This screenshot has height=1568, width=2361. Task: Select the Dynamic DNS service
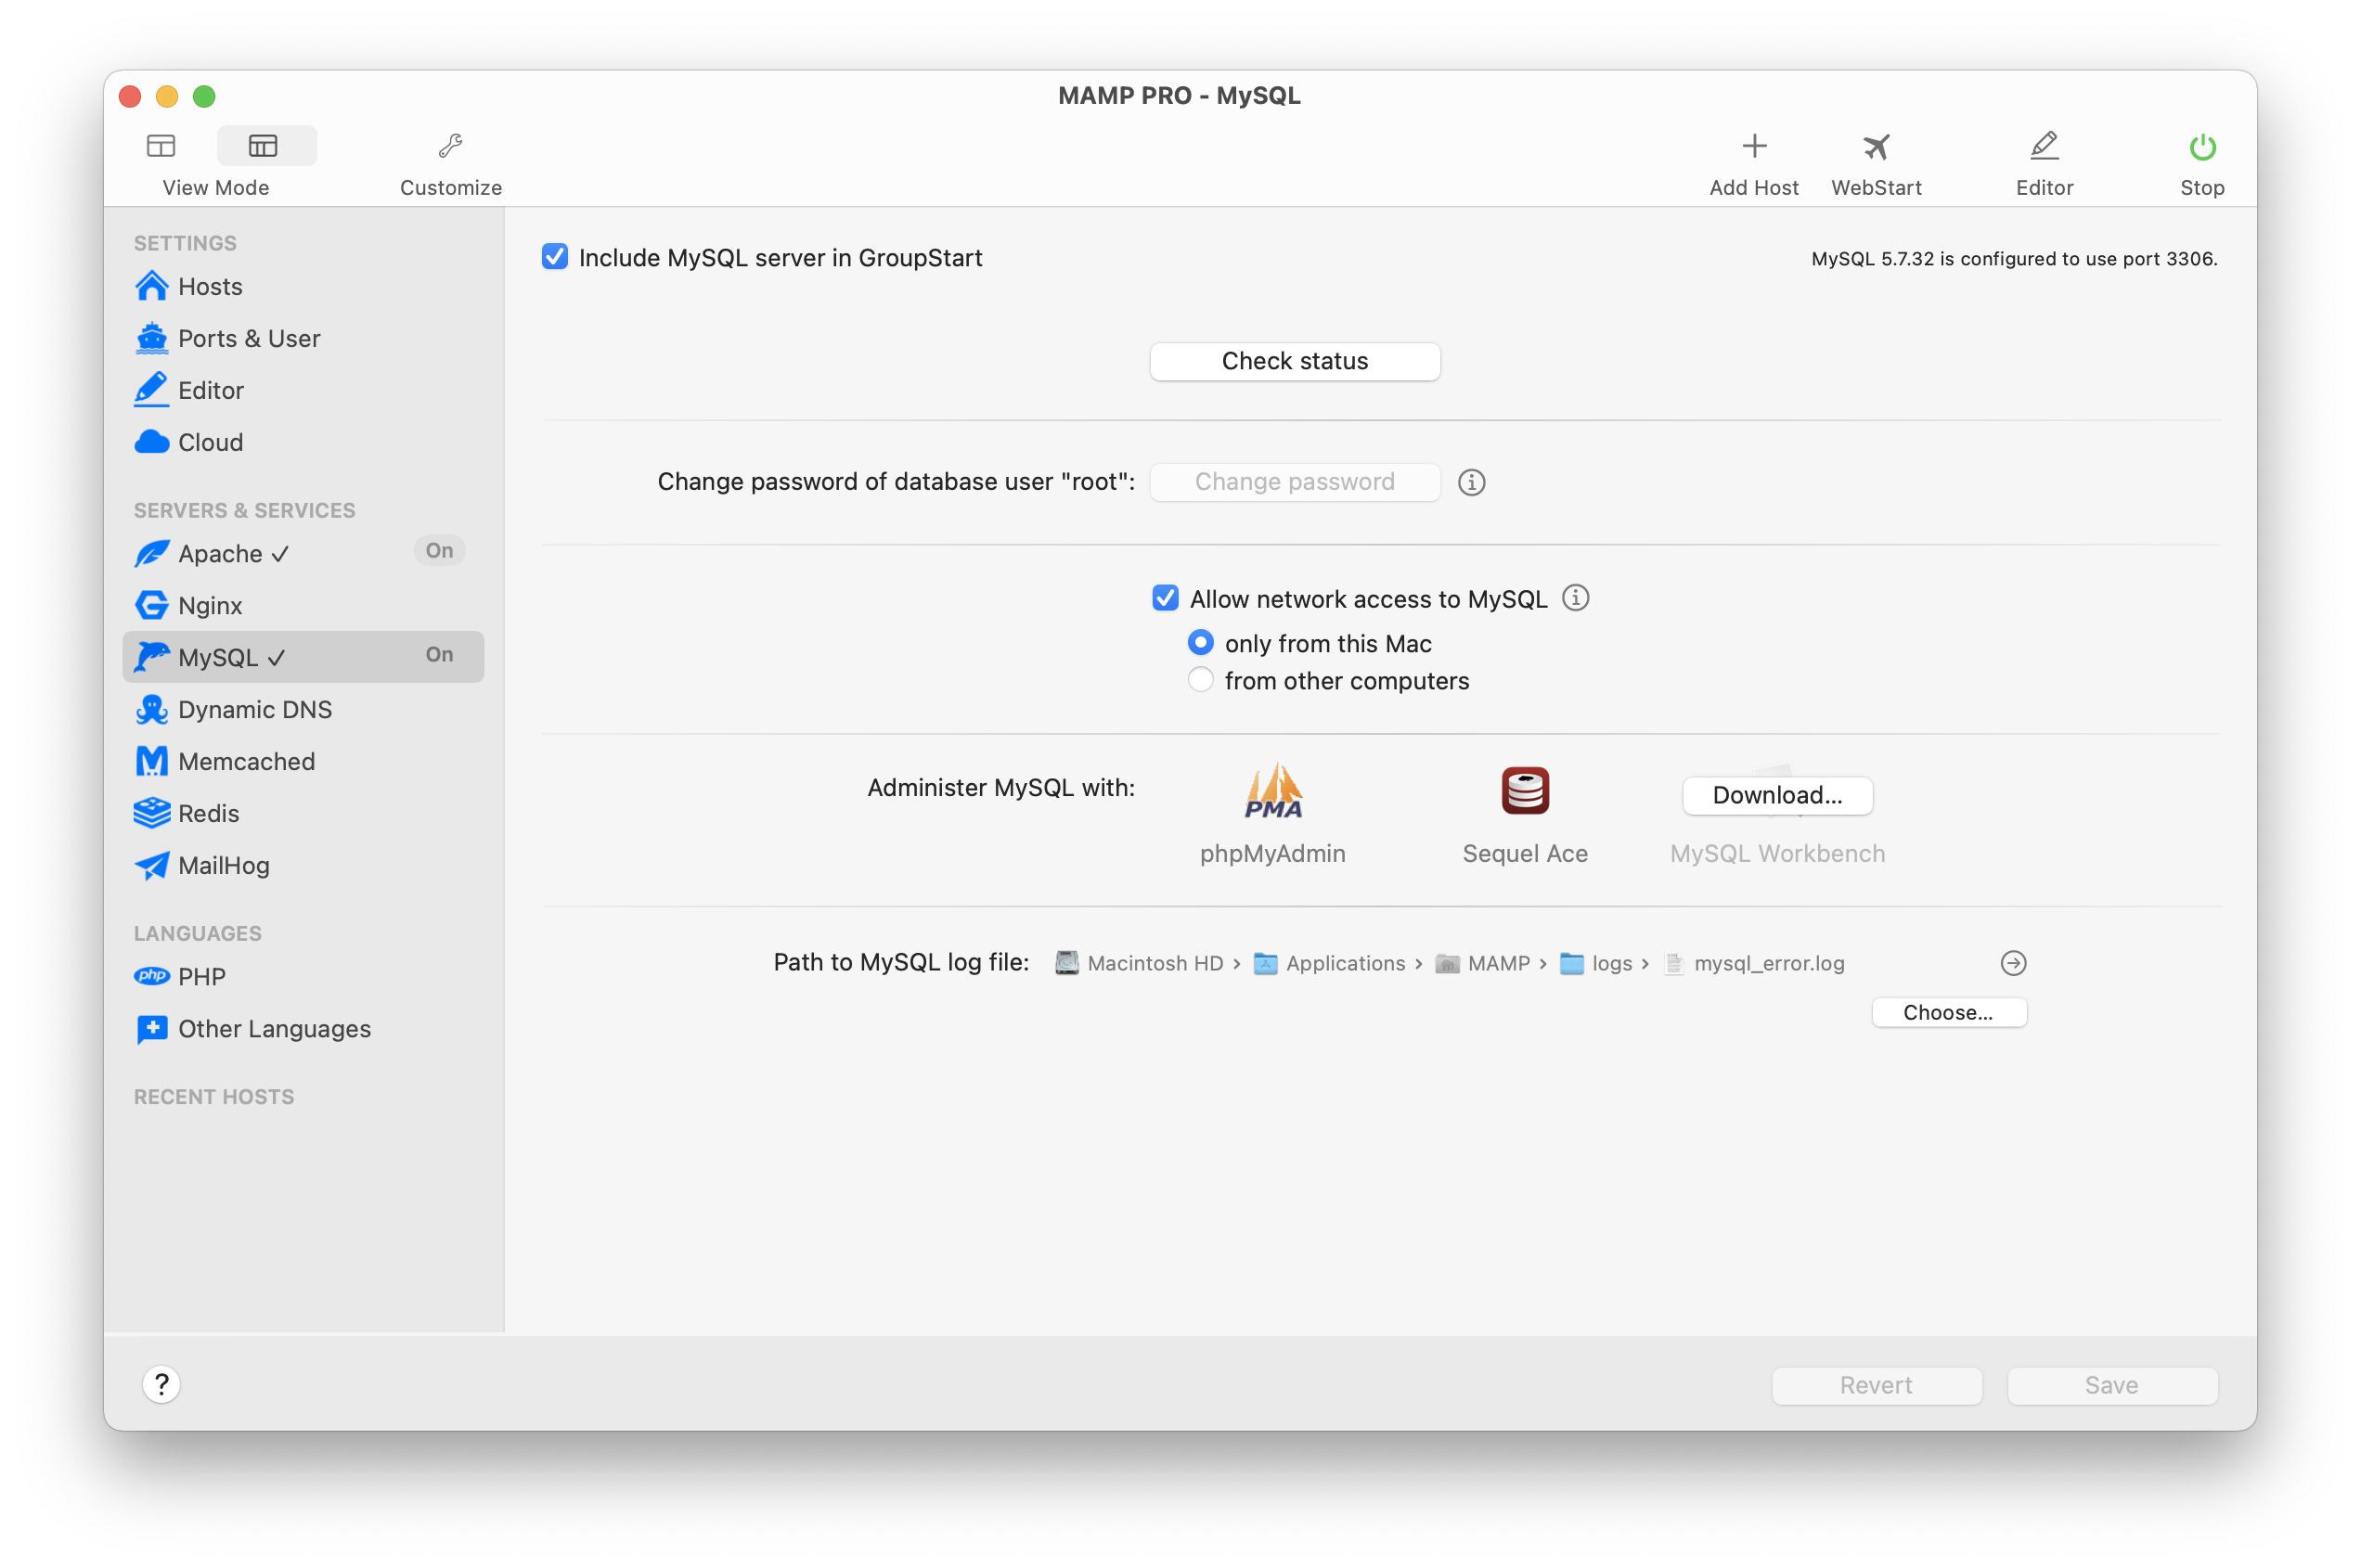255,709
